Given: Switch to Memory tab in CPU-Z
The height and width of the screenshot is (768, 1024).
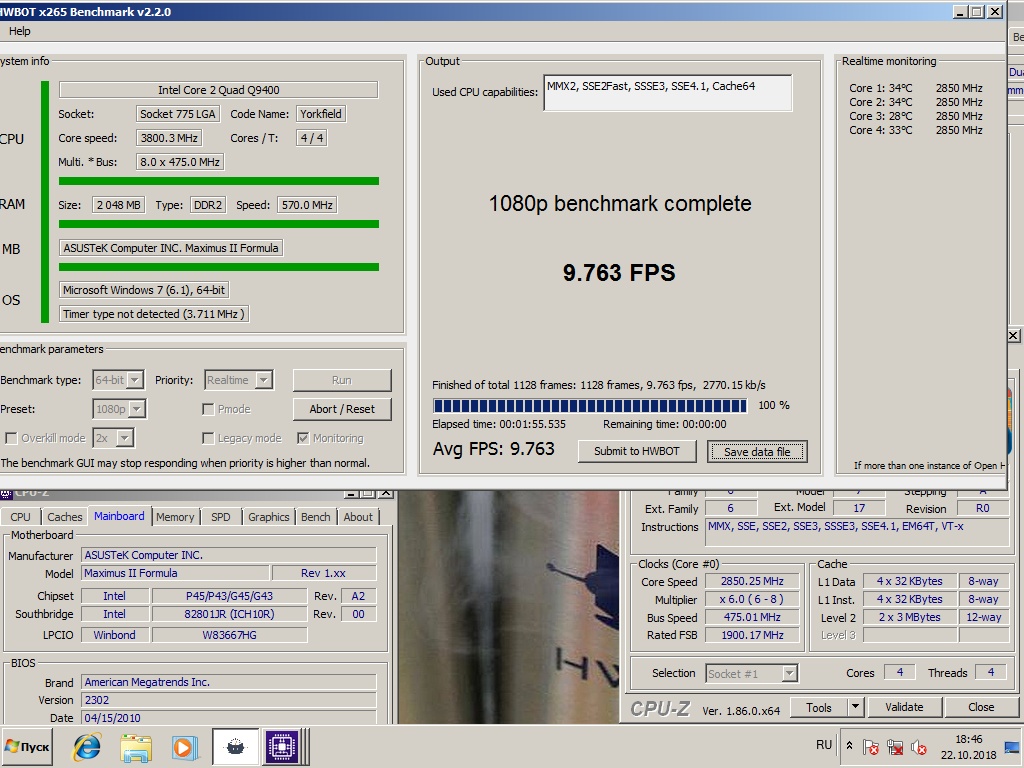Looking at the screenshot, I should pos(175,517).
